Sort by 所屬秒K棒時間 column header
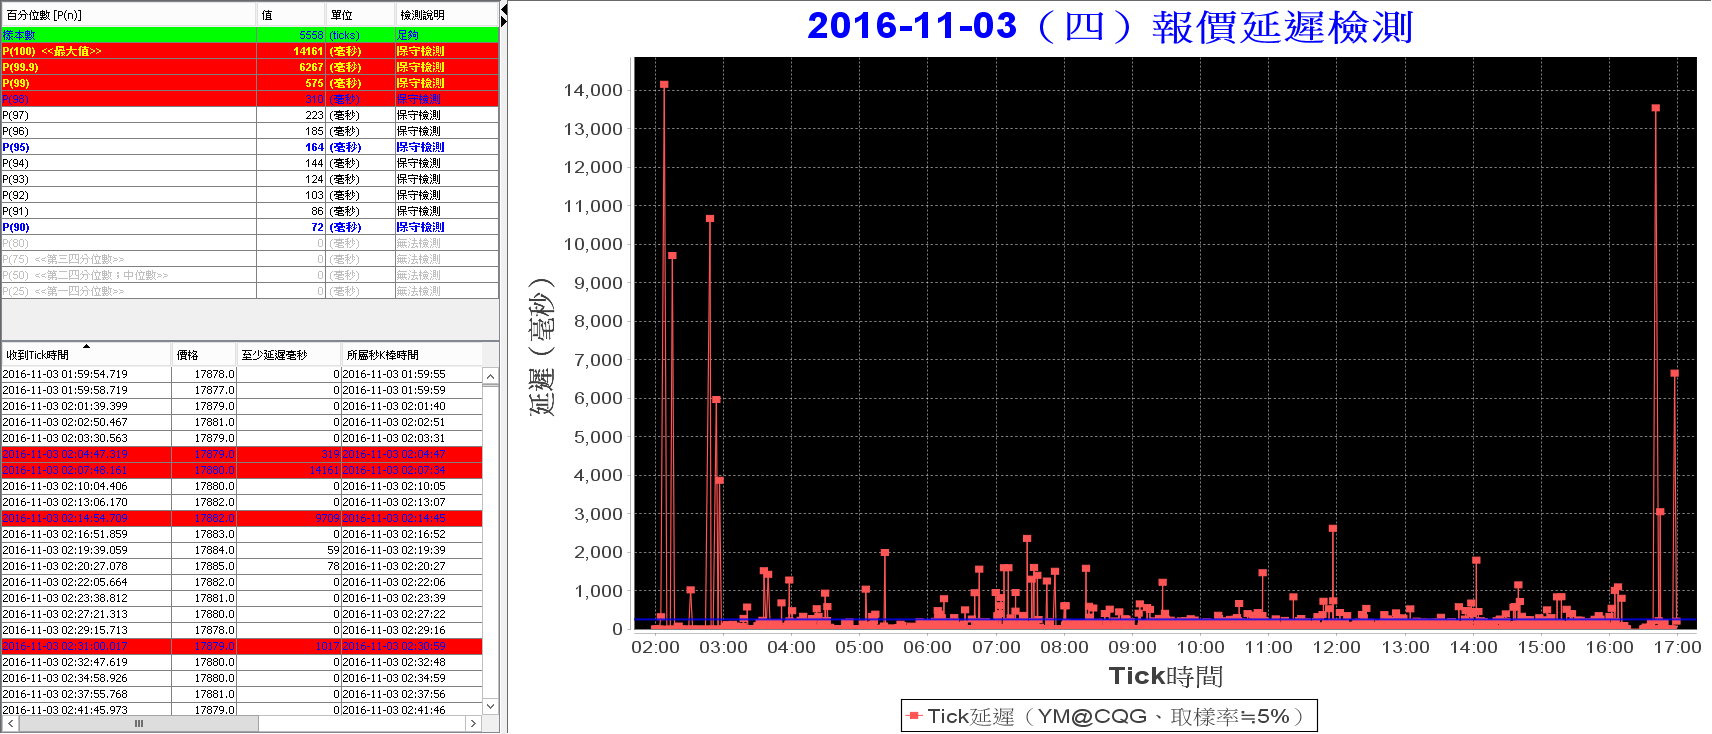 pos(411,355)
